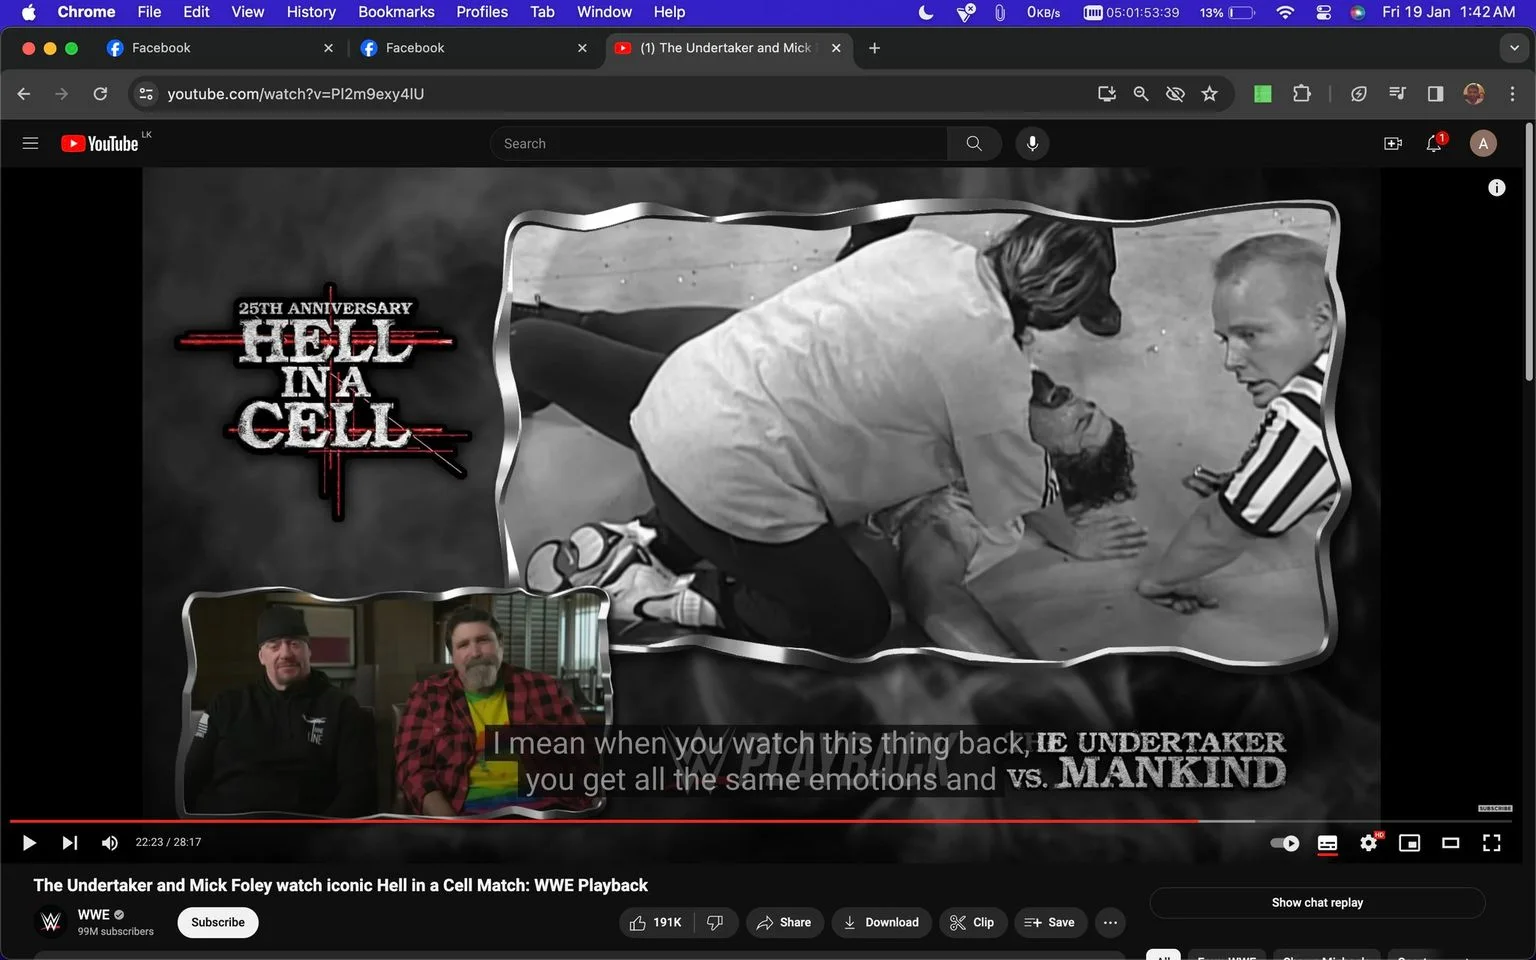Open video settings gear
Screen dimensions: 1536x960
coord(1369,843)
